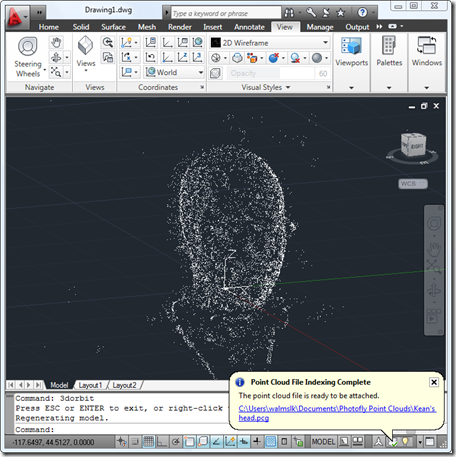Click the UCS Previous icon
The height and width of the screenshot is (457, 456).
click(x=151, y=57)
